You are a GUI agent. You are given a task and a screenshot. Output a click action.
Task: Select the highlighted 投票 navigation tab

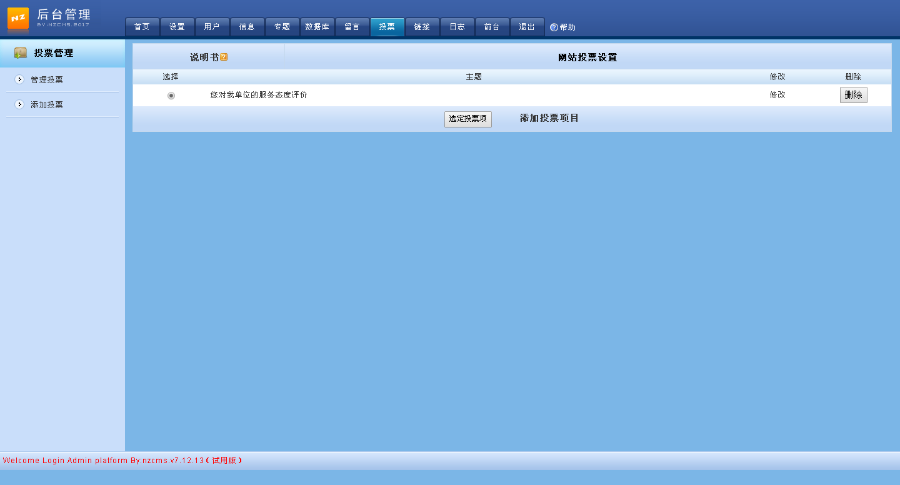tap(387, 27)
